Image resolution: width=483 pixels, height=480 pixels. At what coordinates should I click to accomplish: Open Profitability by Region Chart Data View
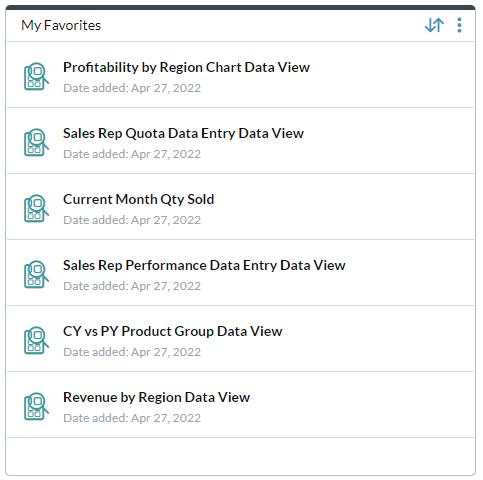click(186, 68)
